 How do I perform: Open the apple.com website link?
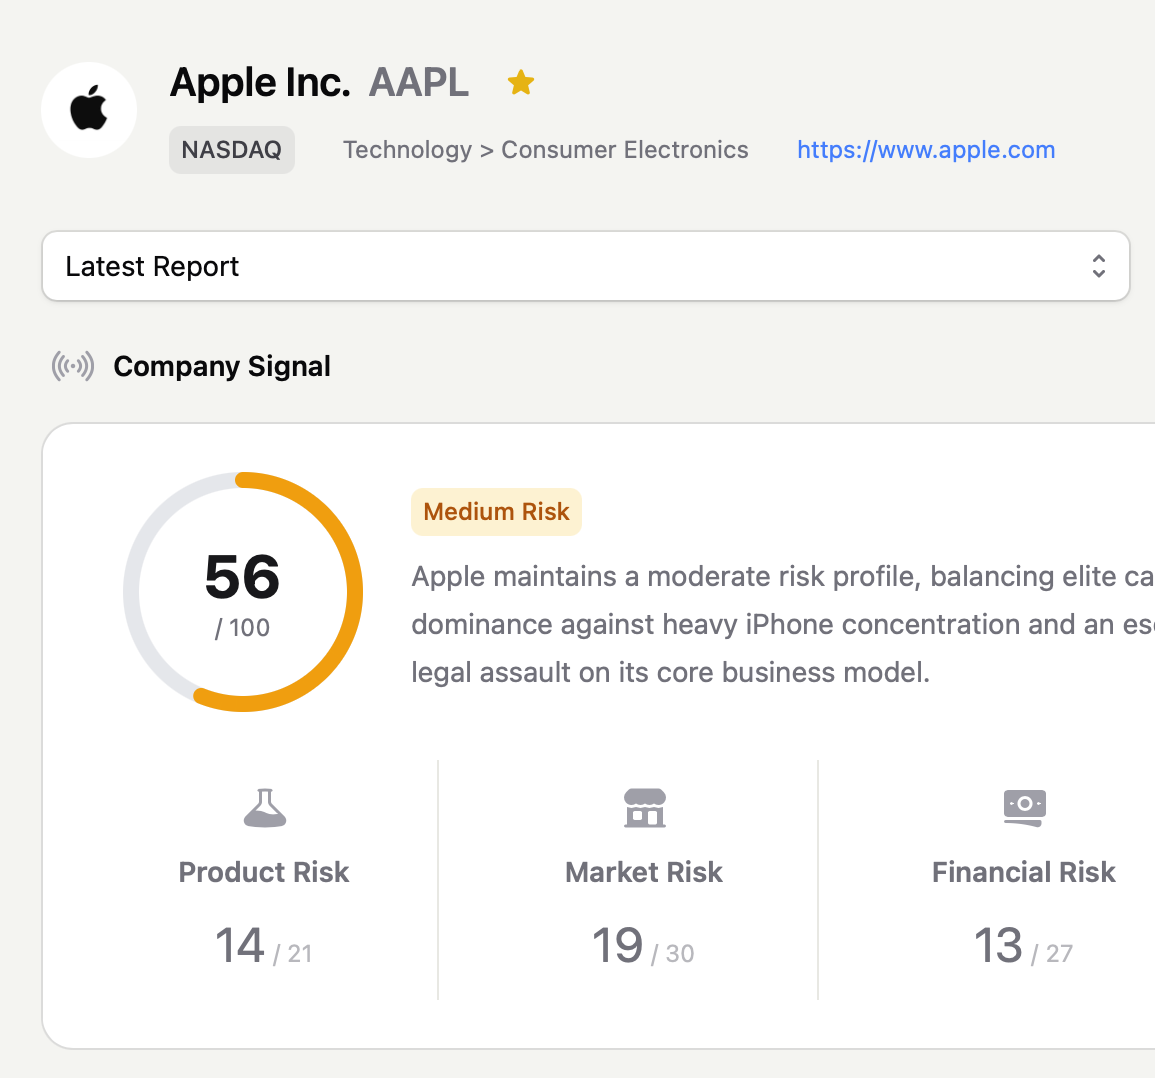click(x=925, y=150)
